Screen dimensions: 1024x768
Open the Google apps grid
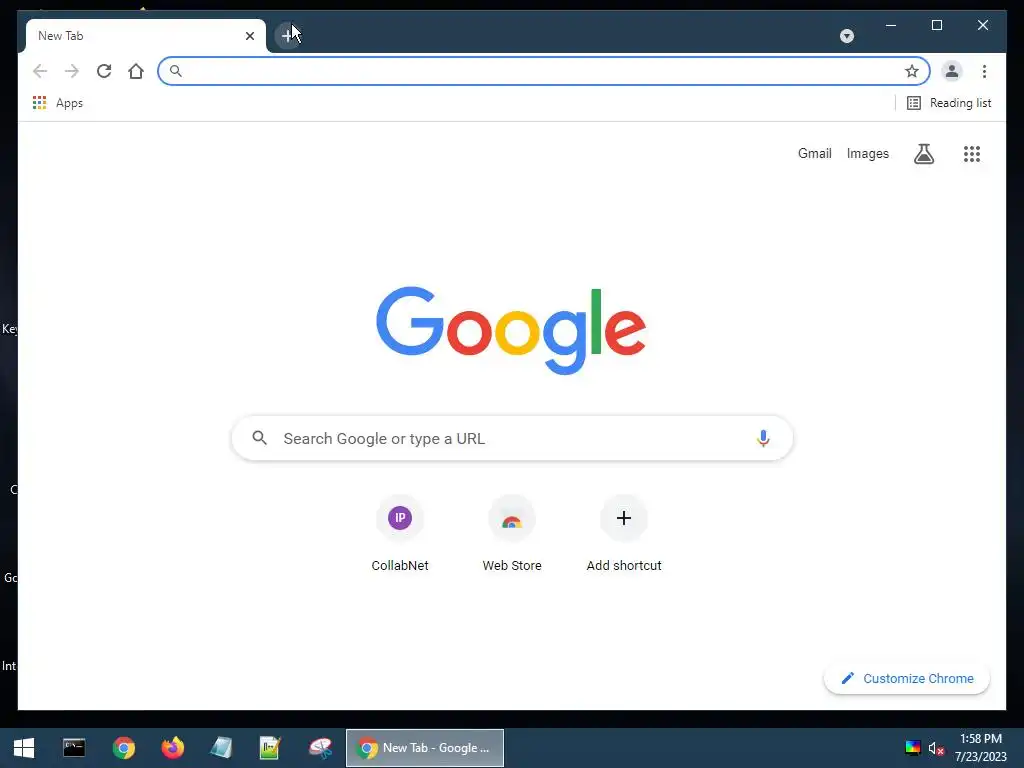click(x=972, y=154)
